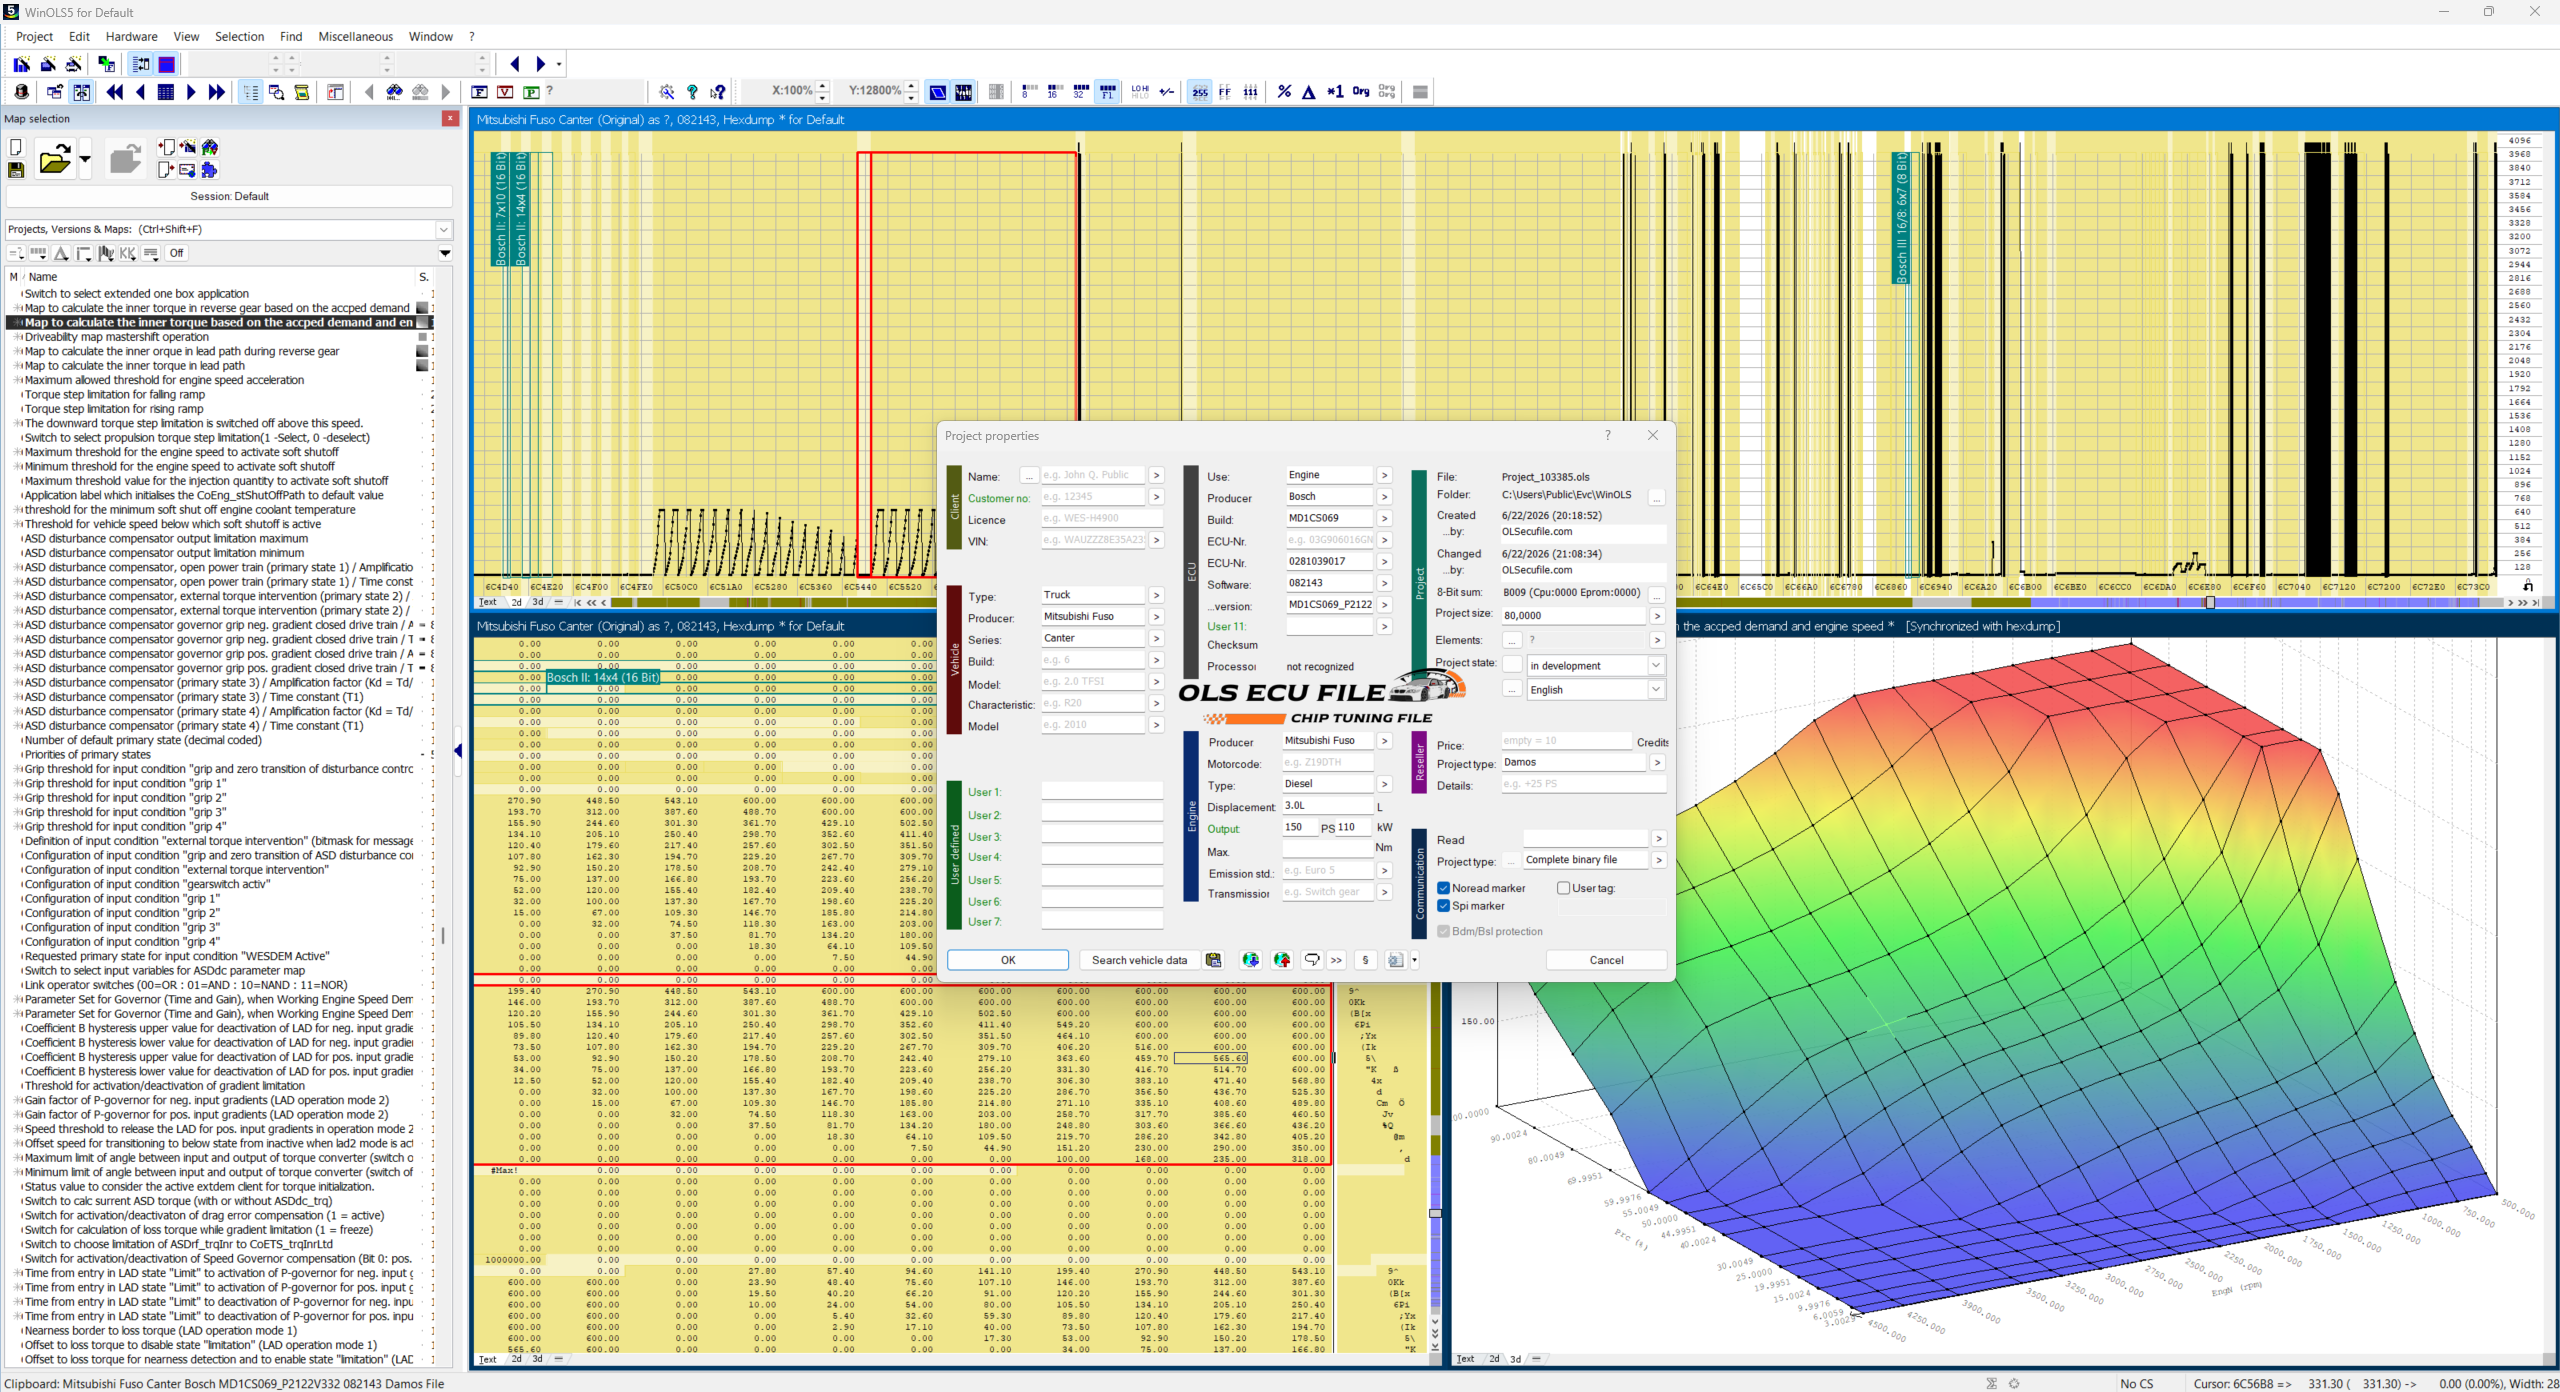Click the percent display mode icon
The width and height of the screenshot is (2560, 1392).
click(1284, 92)
